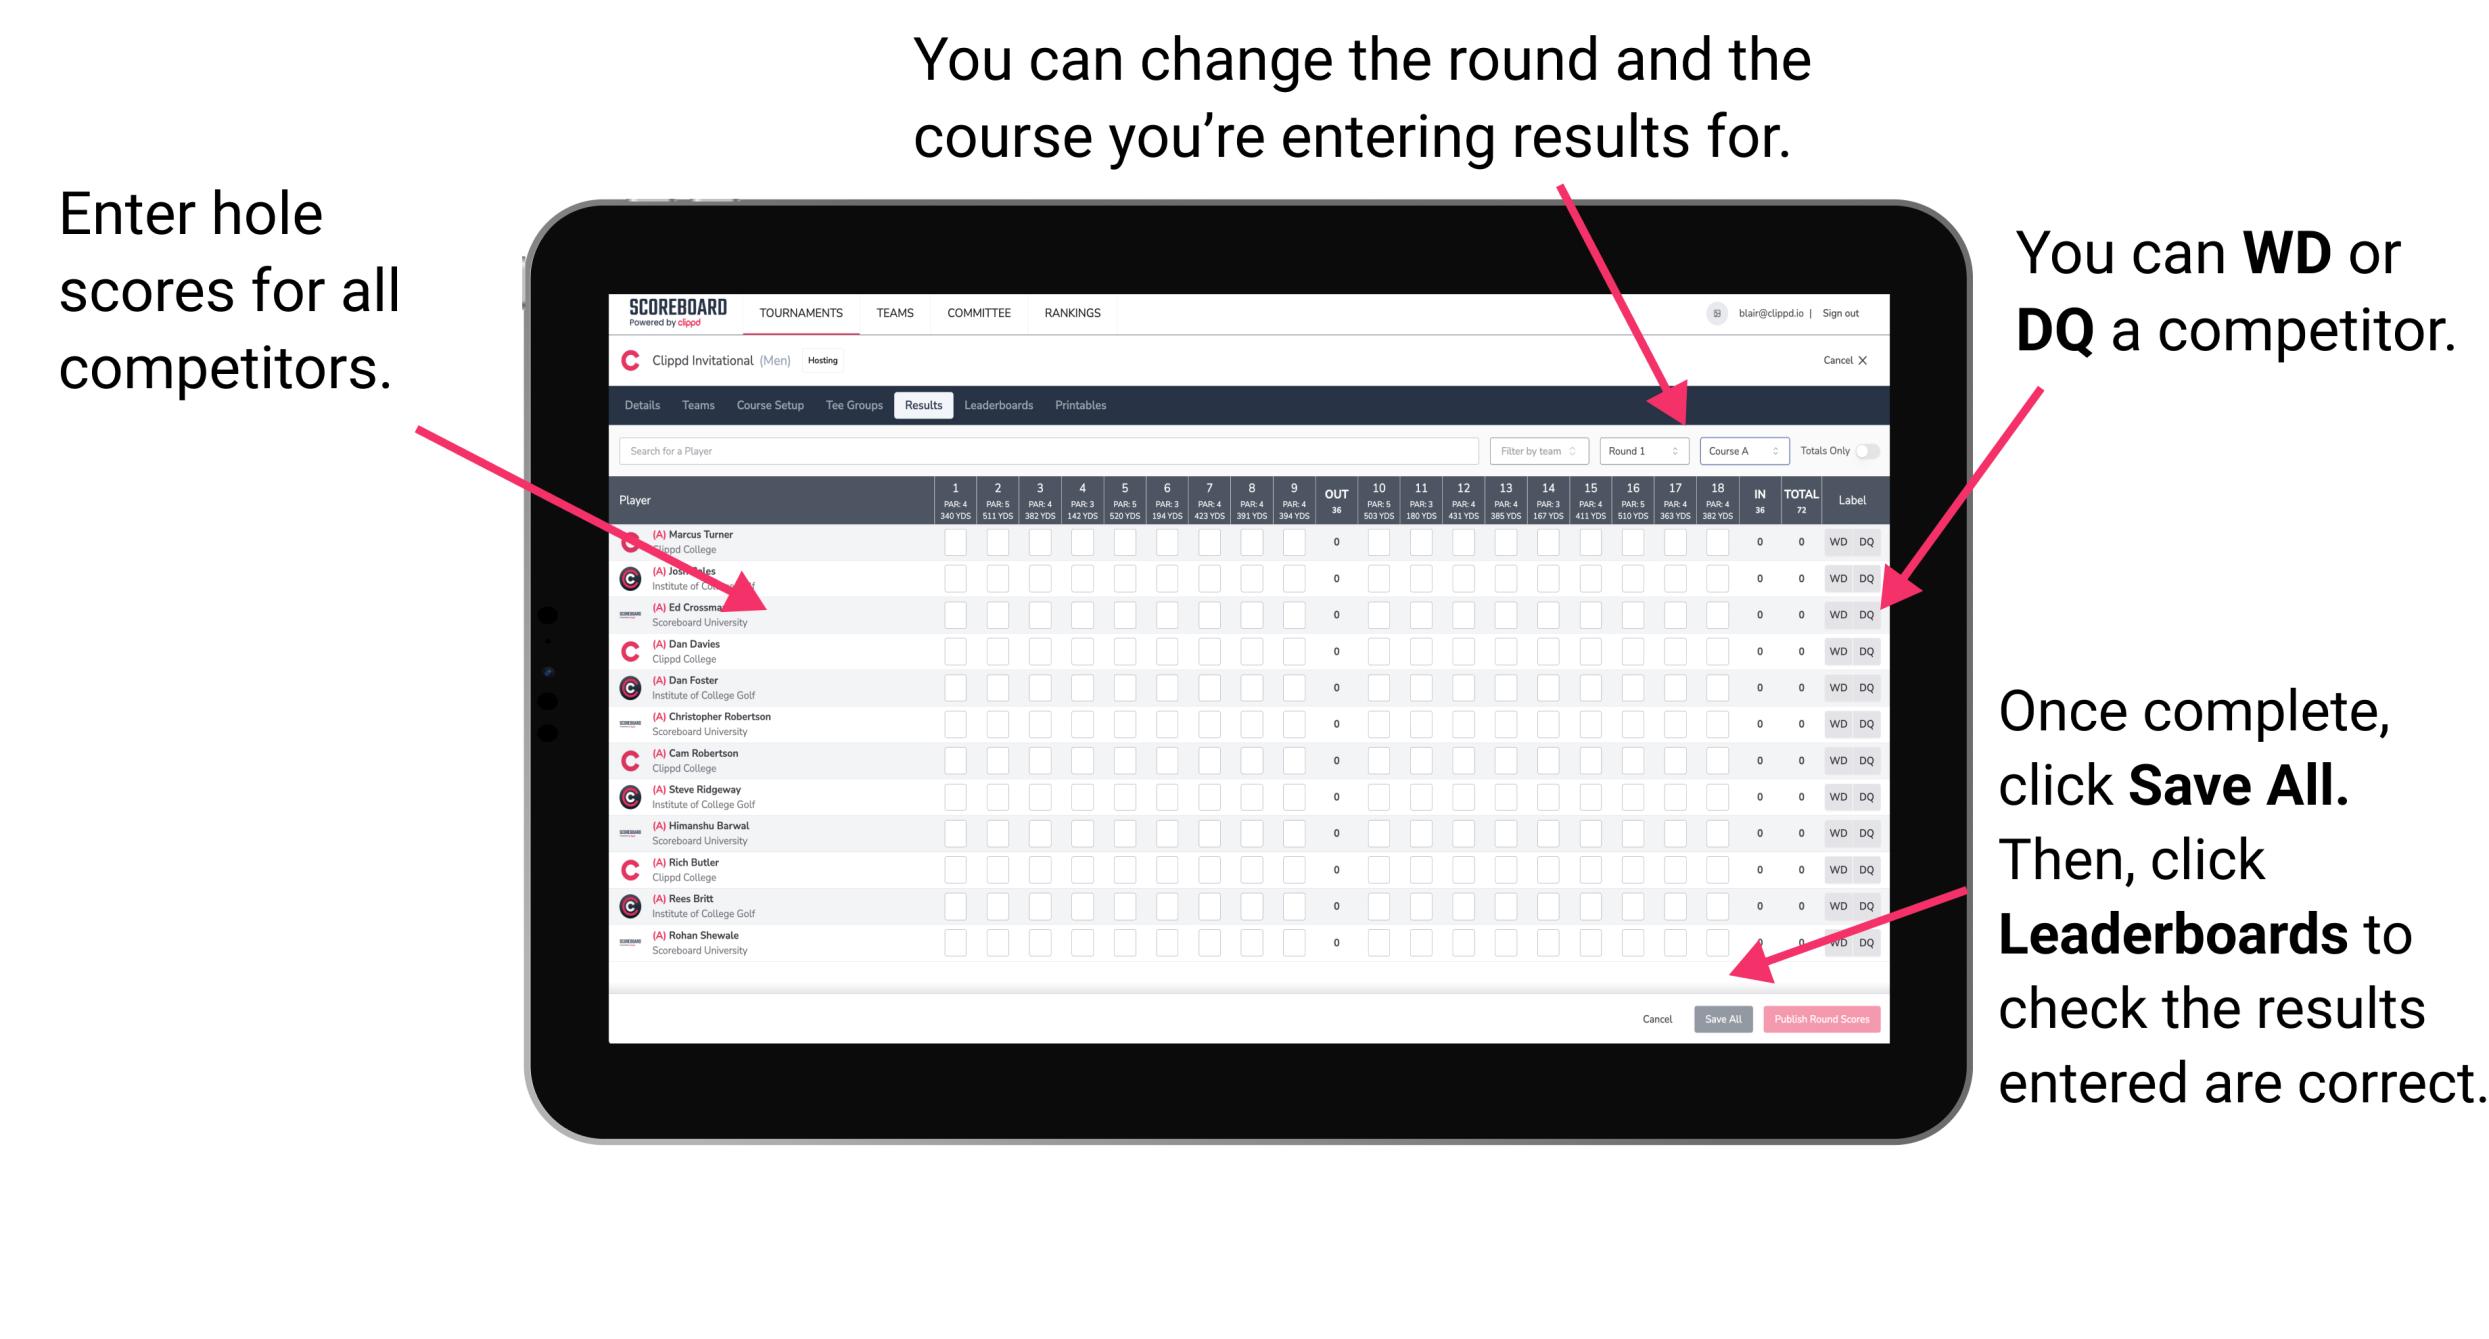Image resolution: width=2489 pixels, height=1339 pixels.
Task: Click the Save All button
Action: point(1723,1019)
